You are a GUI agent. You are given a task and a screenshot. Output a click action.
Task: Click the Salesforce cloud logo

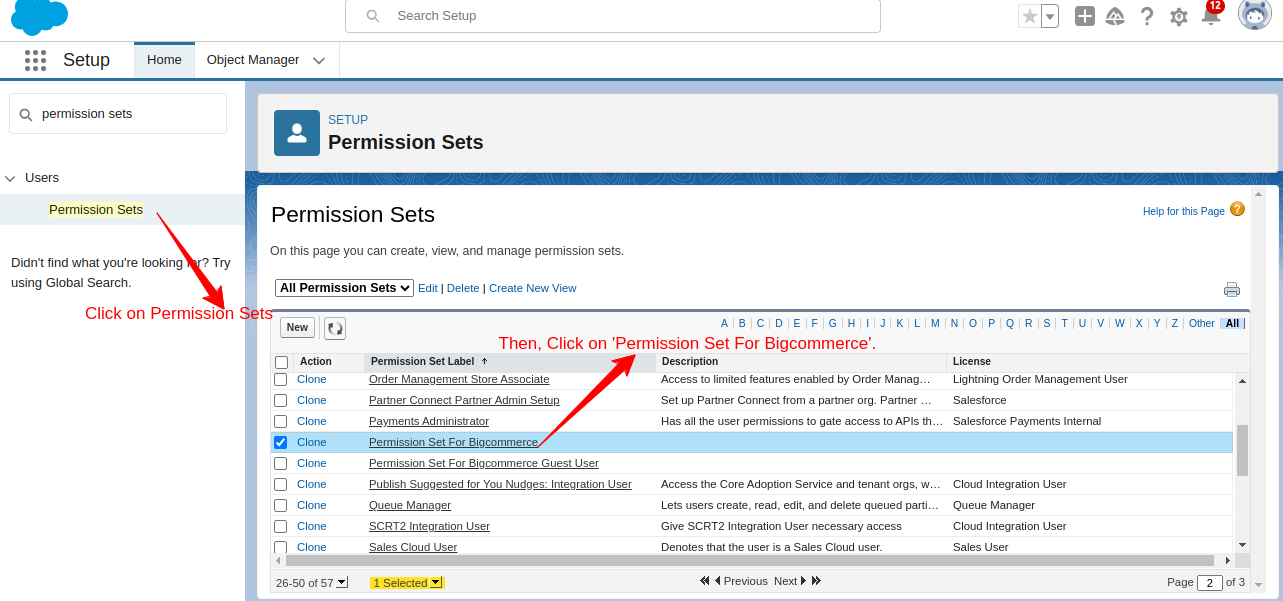pos(40,15)
